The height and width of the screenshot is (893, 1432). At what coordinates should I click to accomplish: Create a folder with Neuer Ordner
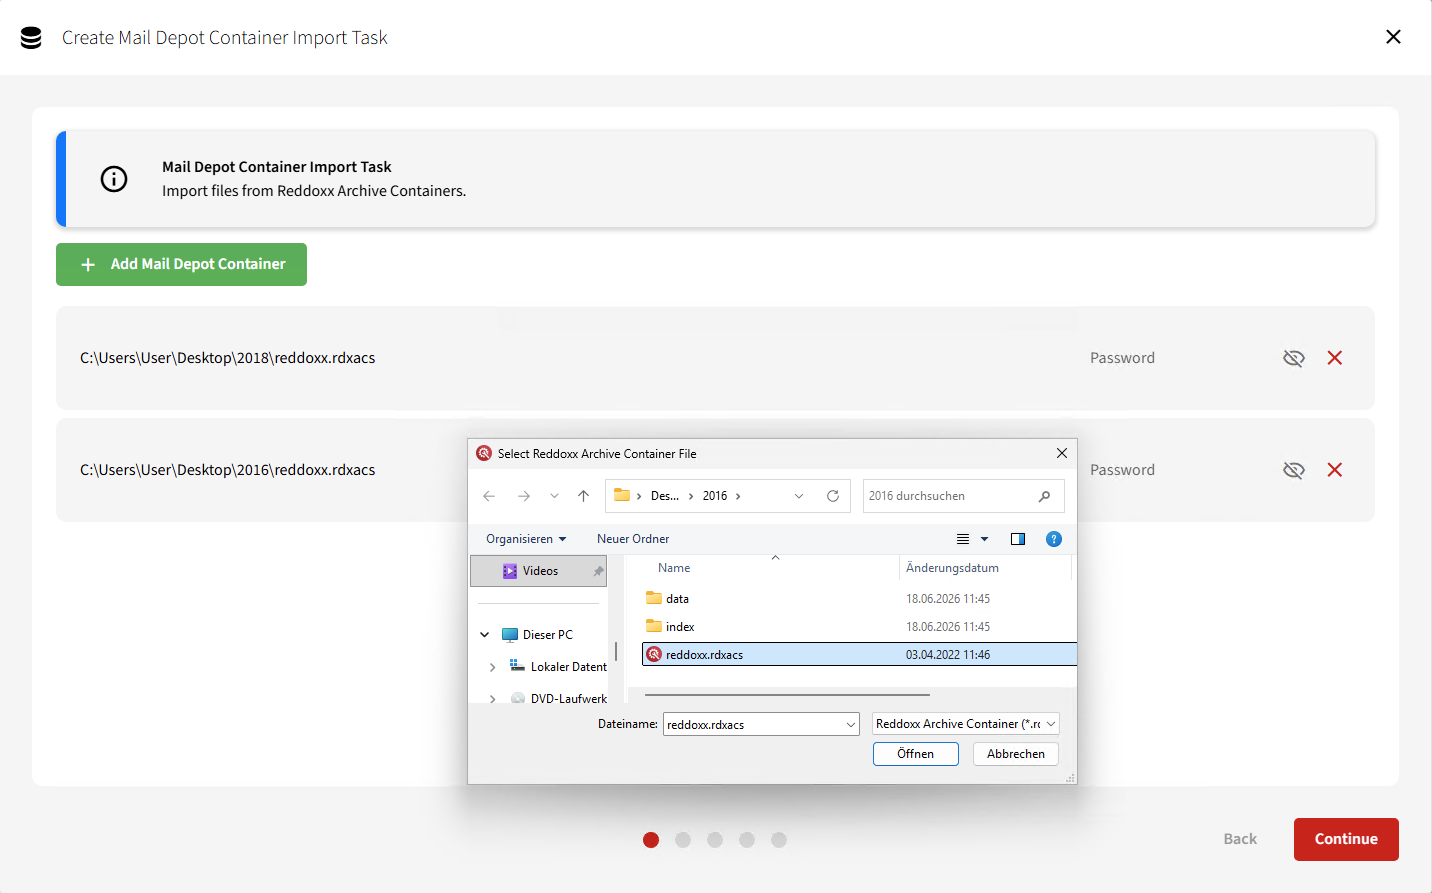(x=633, y=539)
